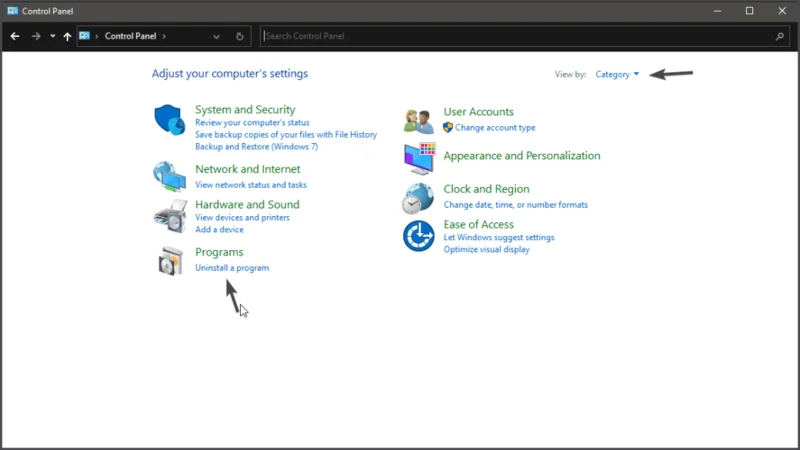Expand the chevron before Control Panel breadcrumb
The height and width of the screenshot is (450, 800).
96,36
